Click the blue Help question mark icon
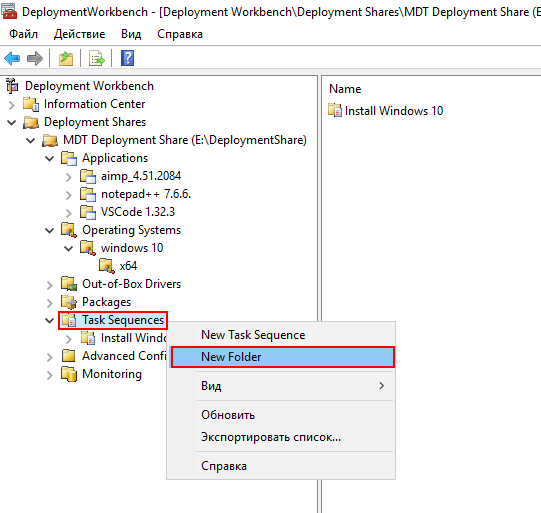This screenshot has height=513, width=541. [127, 58]
